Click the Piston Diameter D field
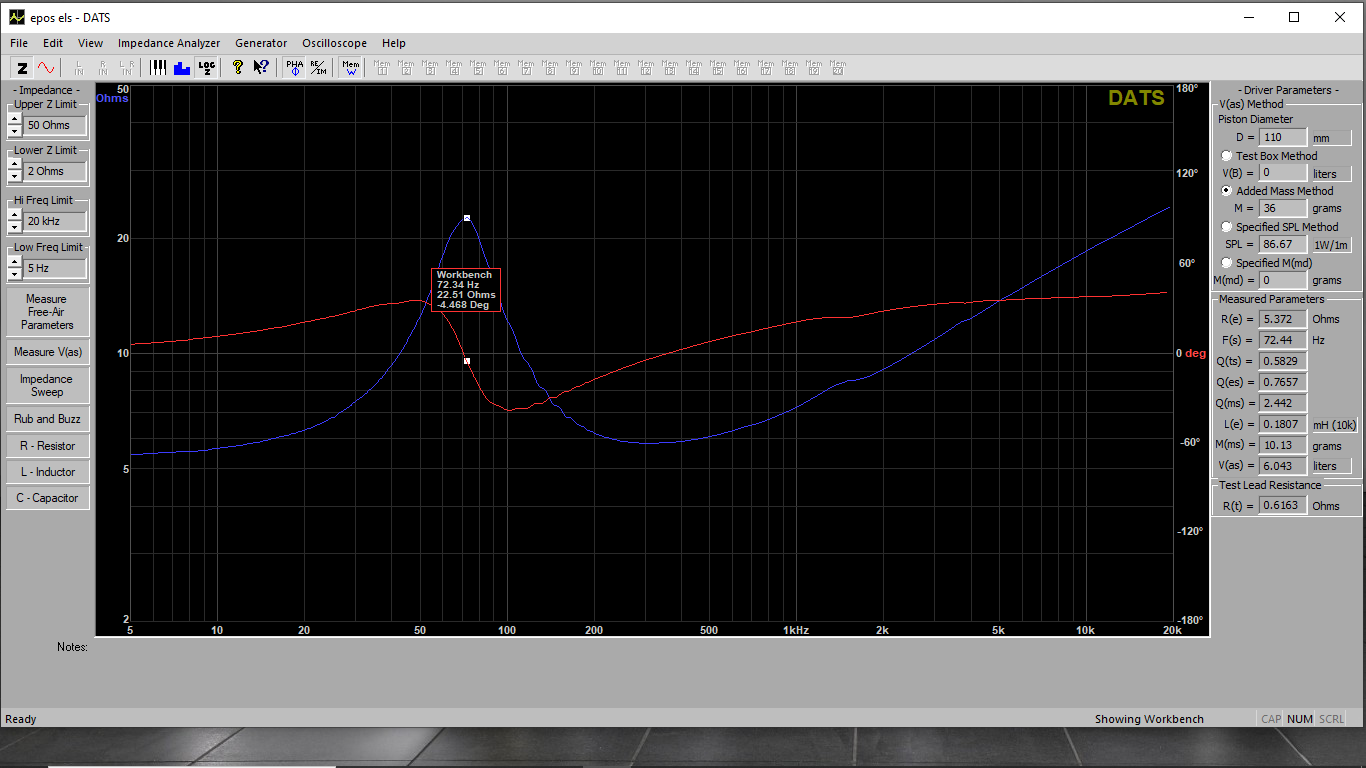This screenshot has height=768, width=1366. pos(1282,137)
